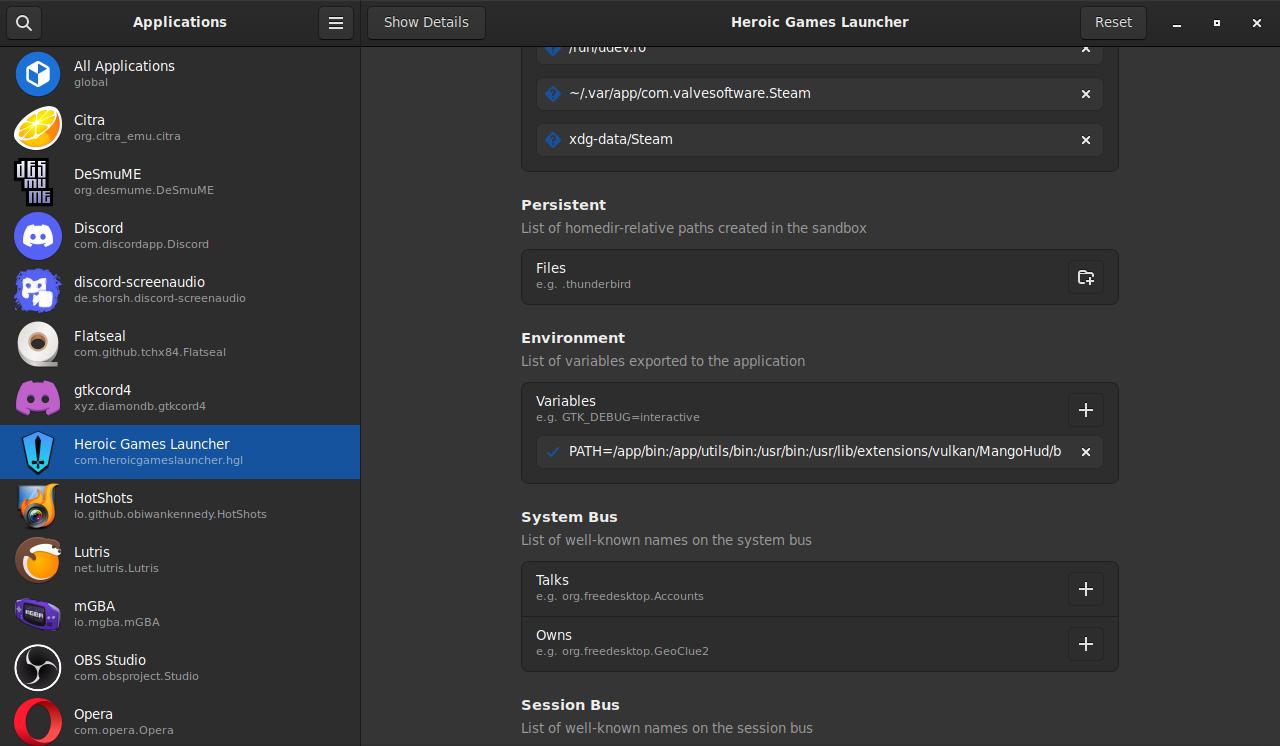Click the Flatseal app icon
Screen dimensions: 1280x746
[38, 344]
